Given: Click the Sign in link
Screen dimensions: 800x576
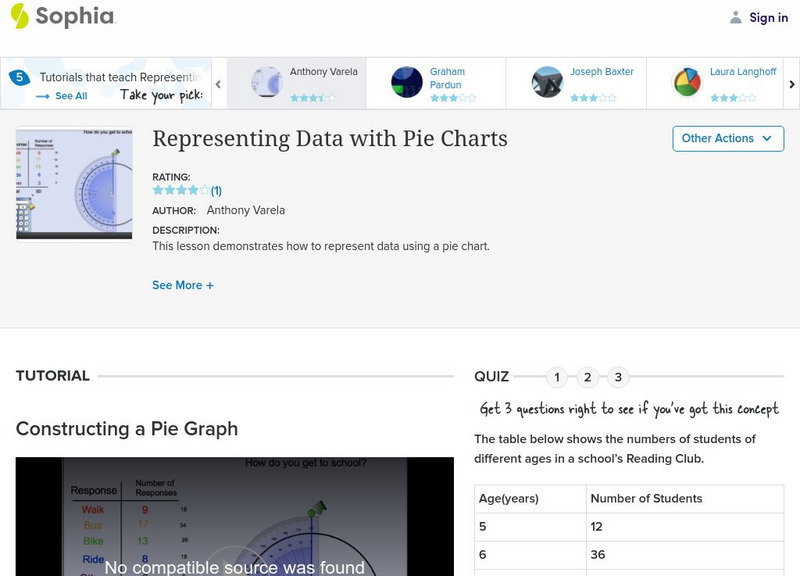Looking at the screenshot, I should 768,17.
